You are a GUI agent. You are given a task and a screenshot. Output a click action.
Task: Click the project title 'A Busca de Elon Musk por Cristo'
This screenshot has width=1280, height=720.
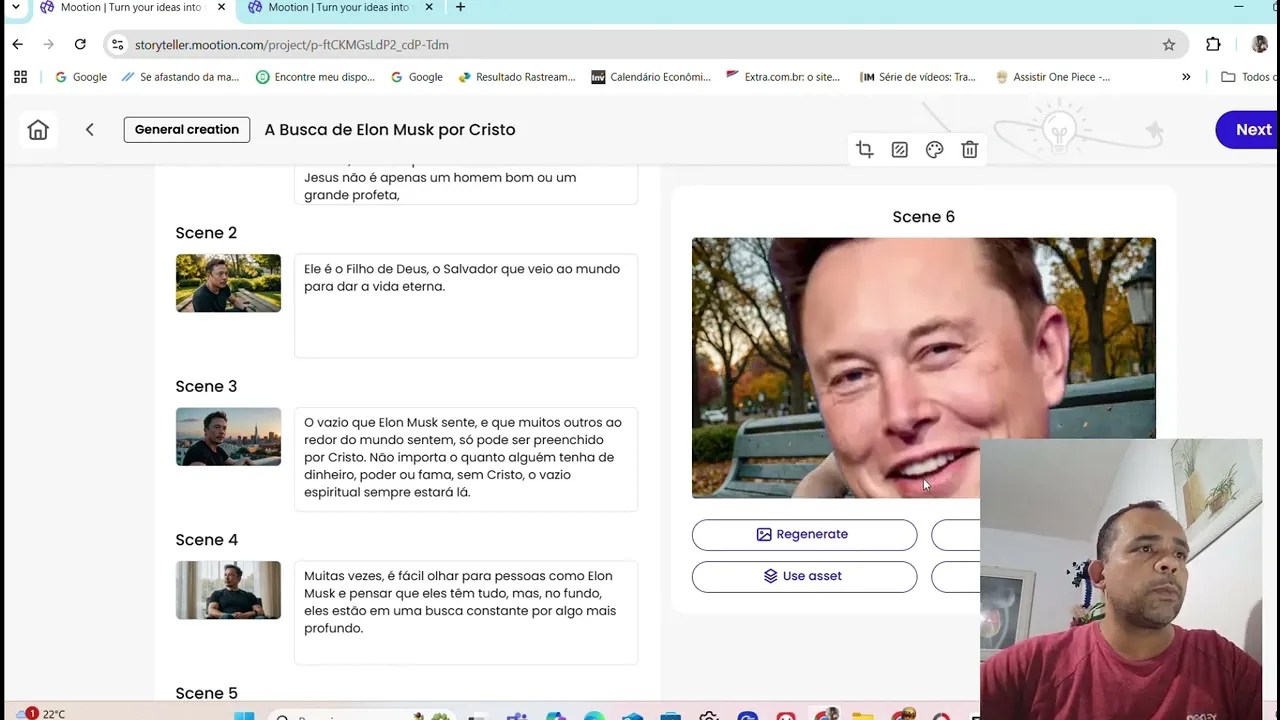click(x=390, y=130)
